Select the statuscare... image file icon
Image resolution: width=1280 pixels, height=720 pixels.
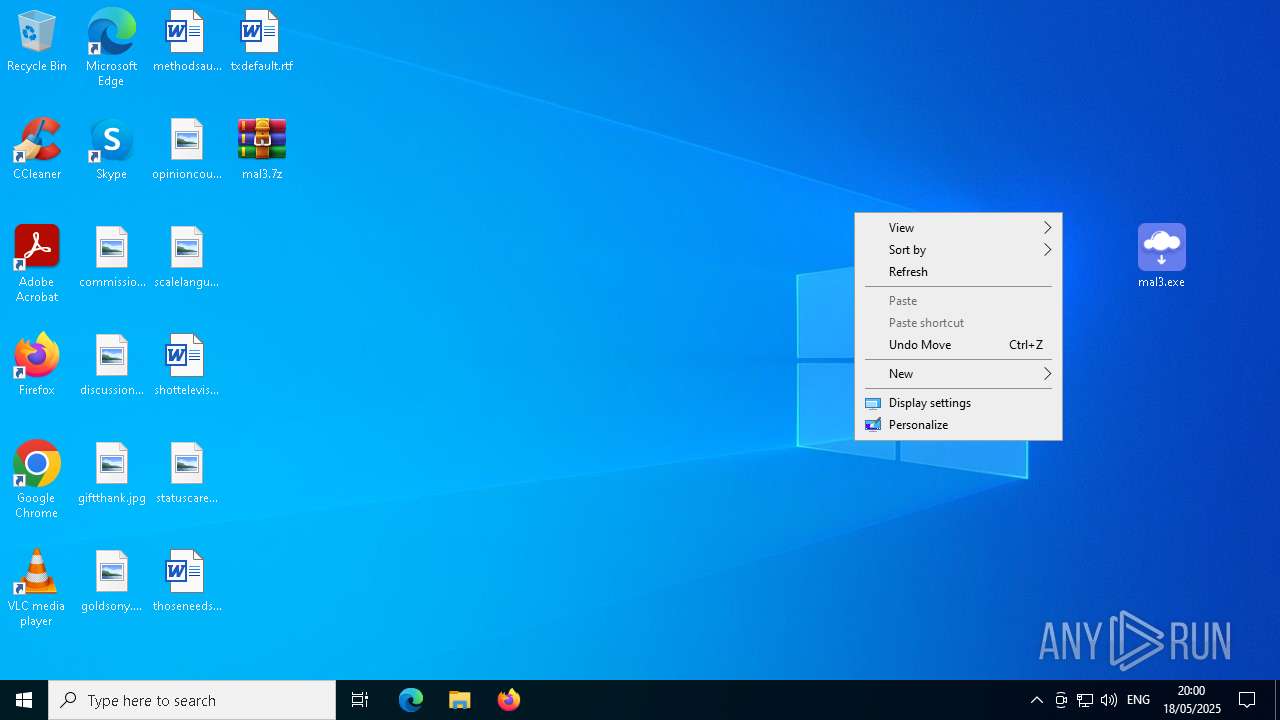(186, 474)
